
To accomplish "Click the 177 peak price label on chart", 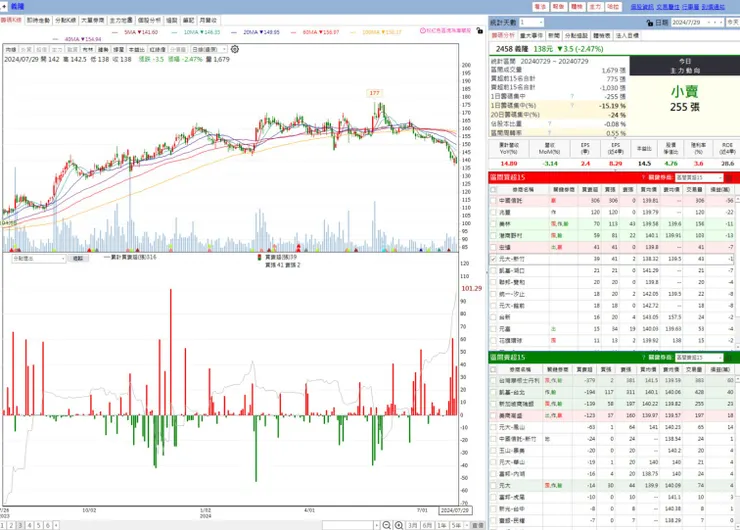I will pos(374,93).
